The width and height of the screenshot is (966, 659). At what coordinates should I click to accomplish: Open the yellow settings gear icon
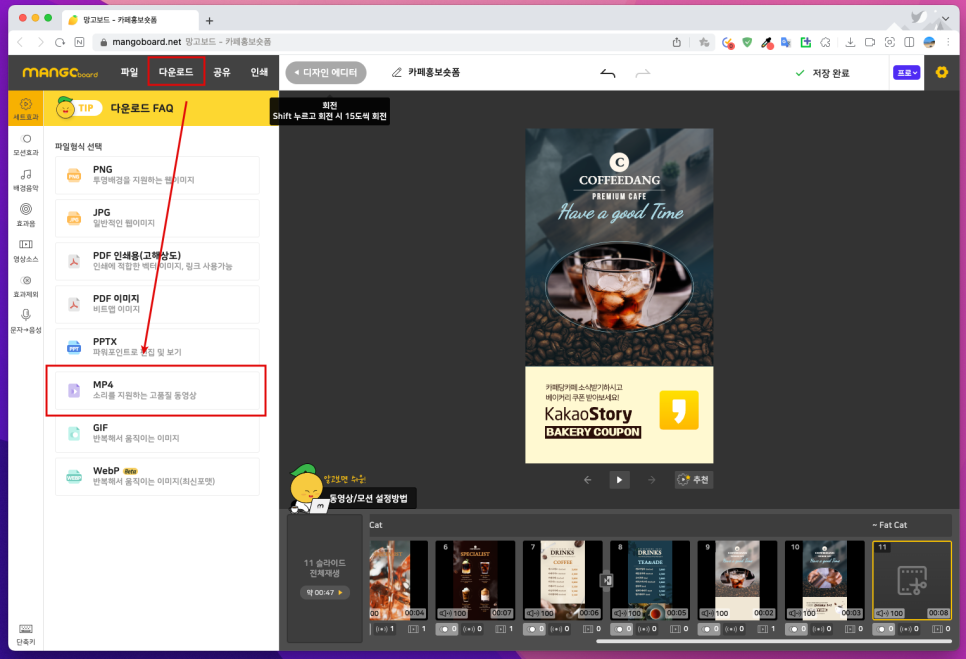tap(941, 73)
